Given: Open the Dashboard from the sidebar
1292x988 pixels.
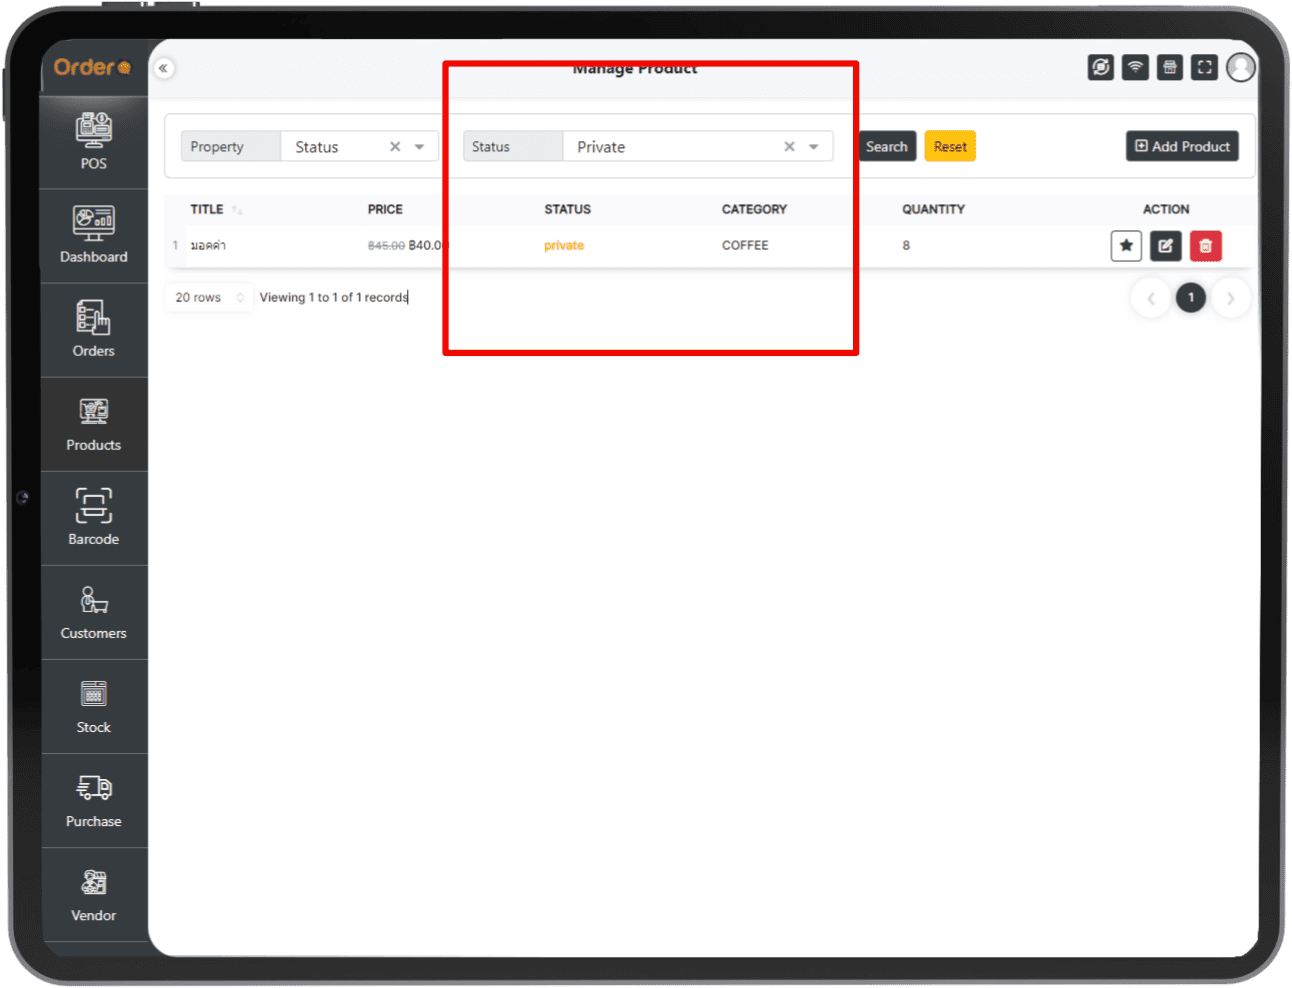Looking at the screenshot, I should coord(93,234).
